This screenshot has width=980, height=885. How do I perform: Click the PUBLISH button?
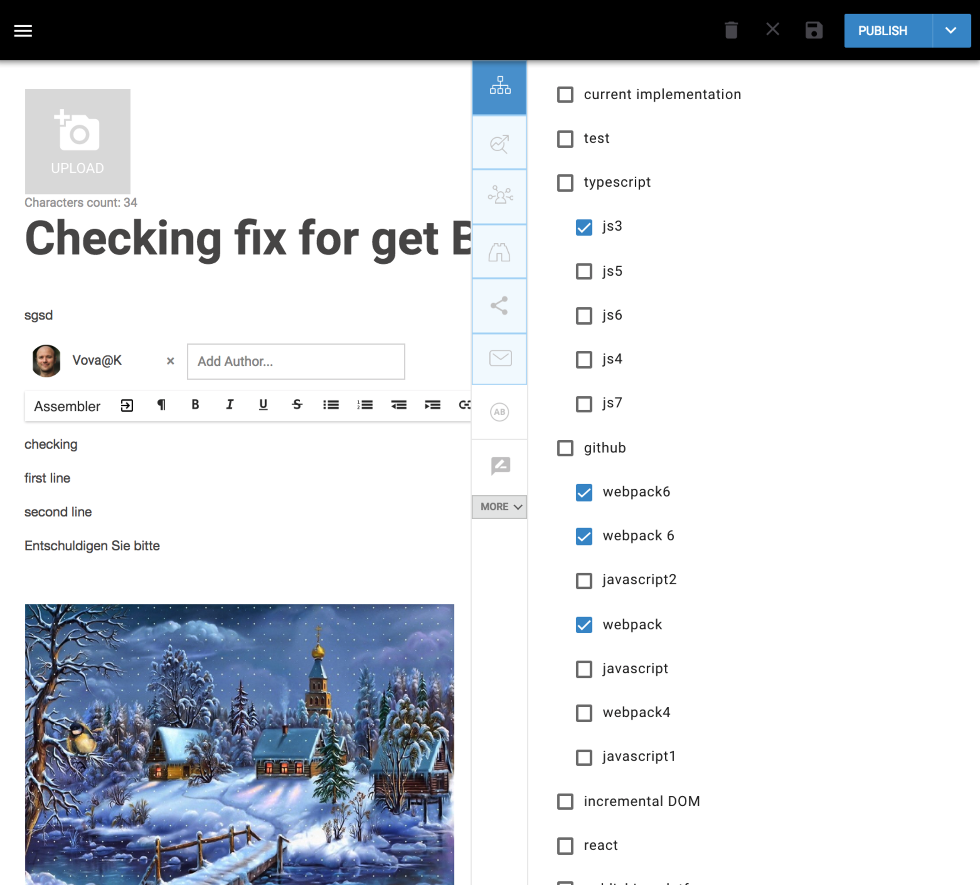tap(887, 31)
